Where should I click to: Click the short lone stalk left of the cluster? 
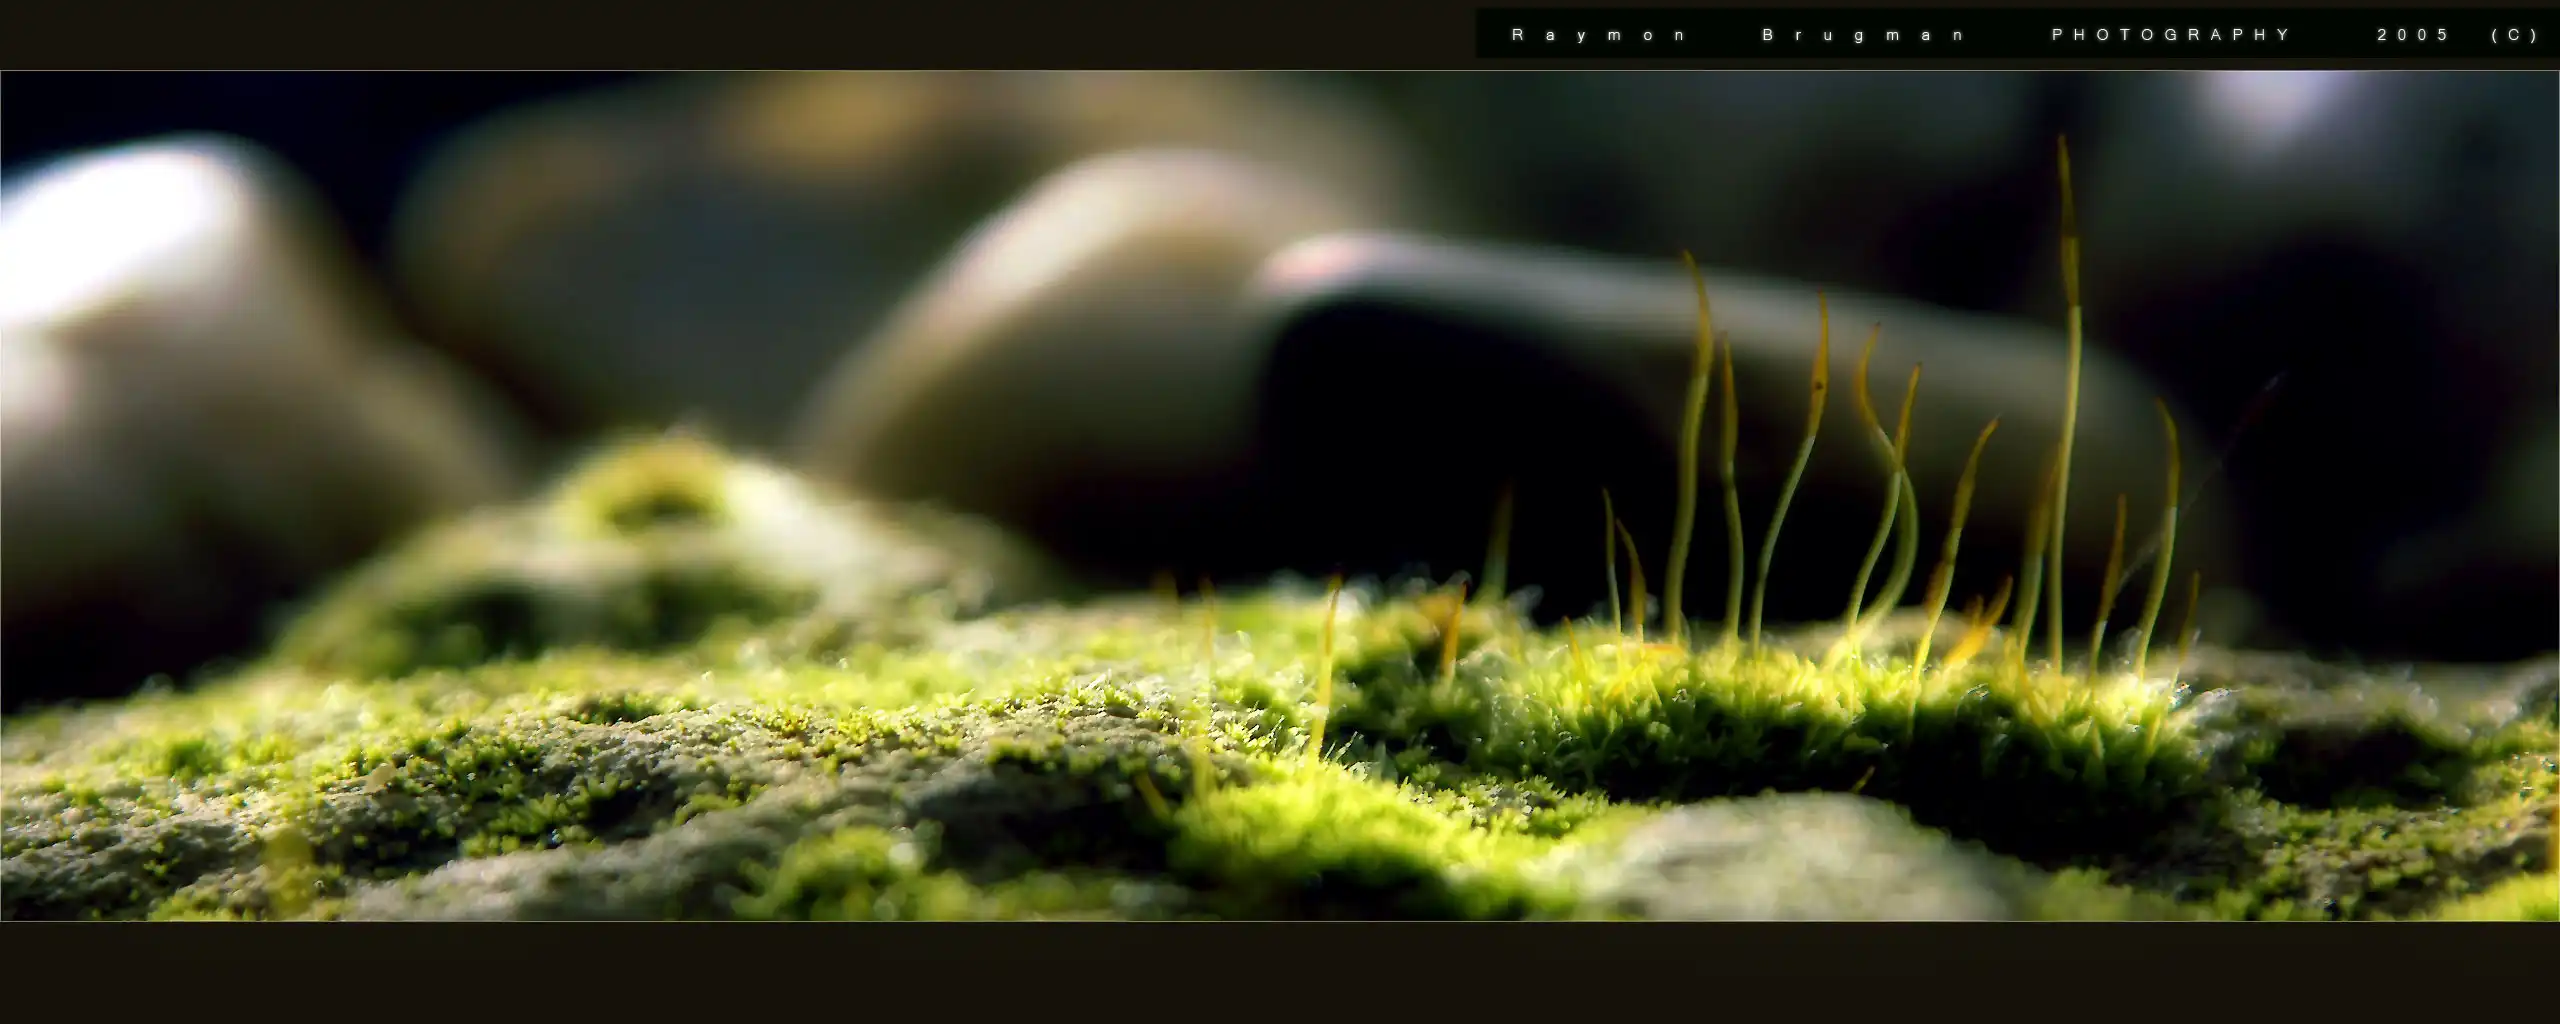click(x=1328, y=660)
